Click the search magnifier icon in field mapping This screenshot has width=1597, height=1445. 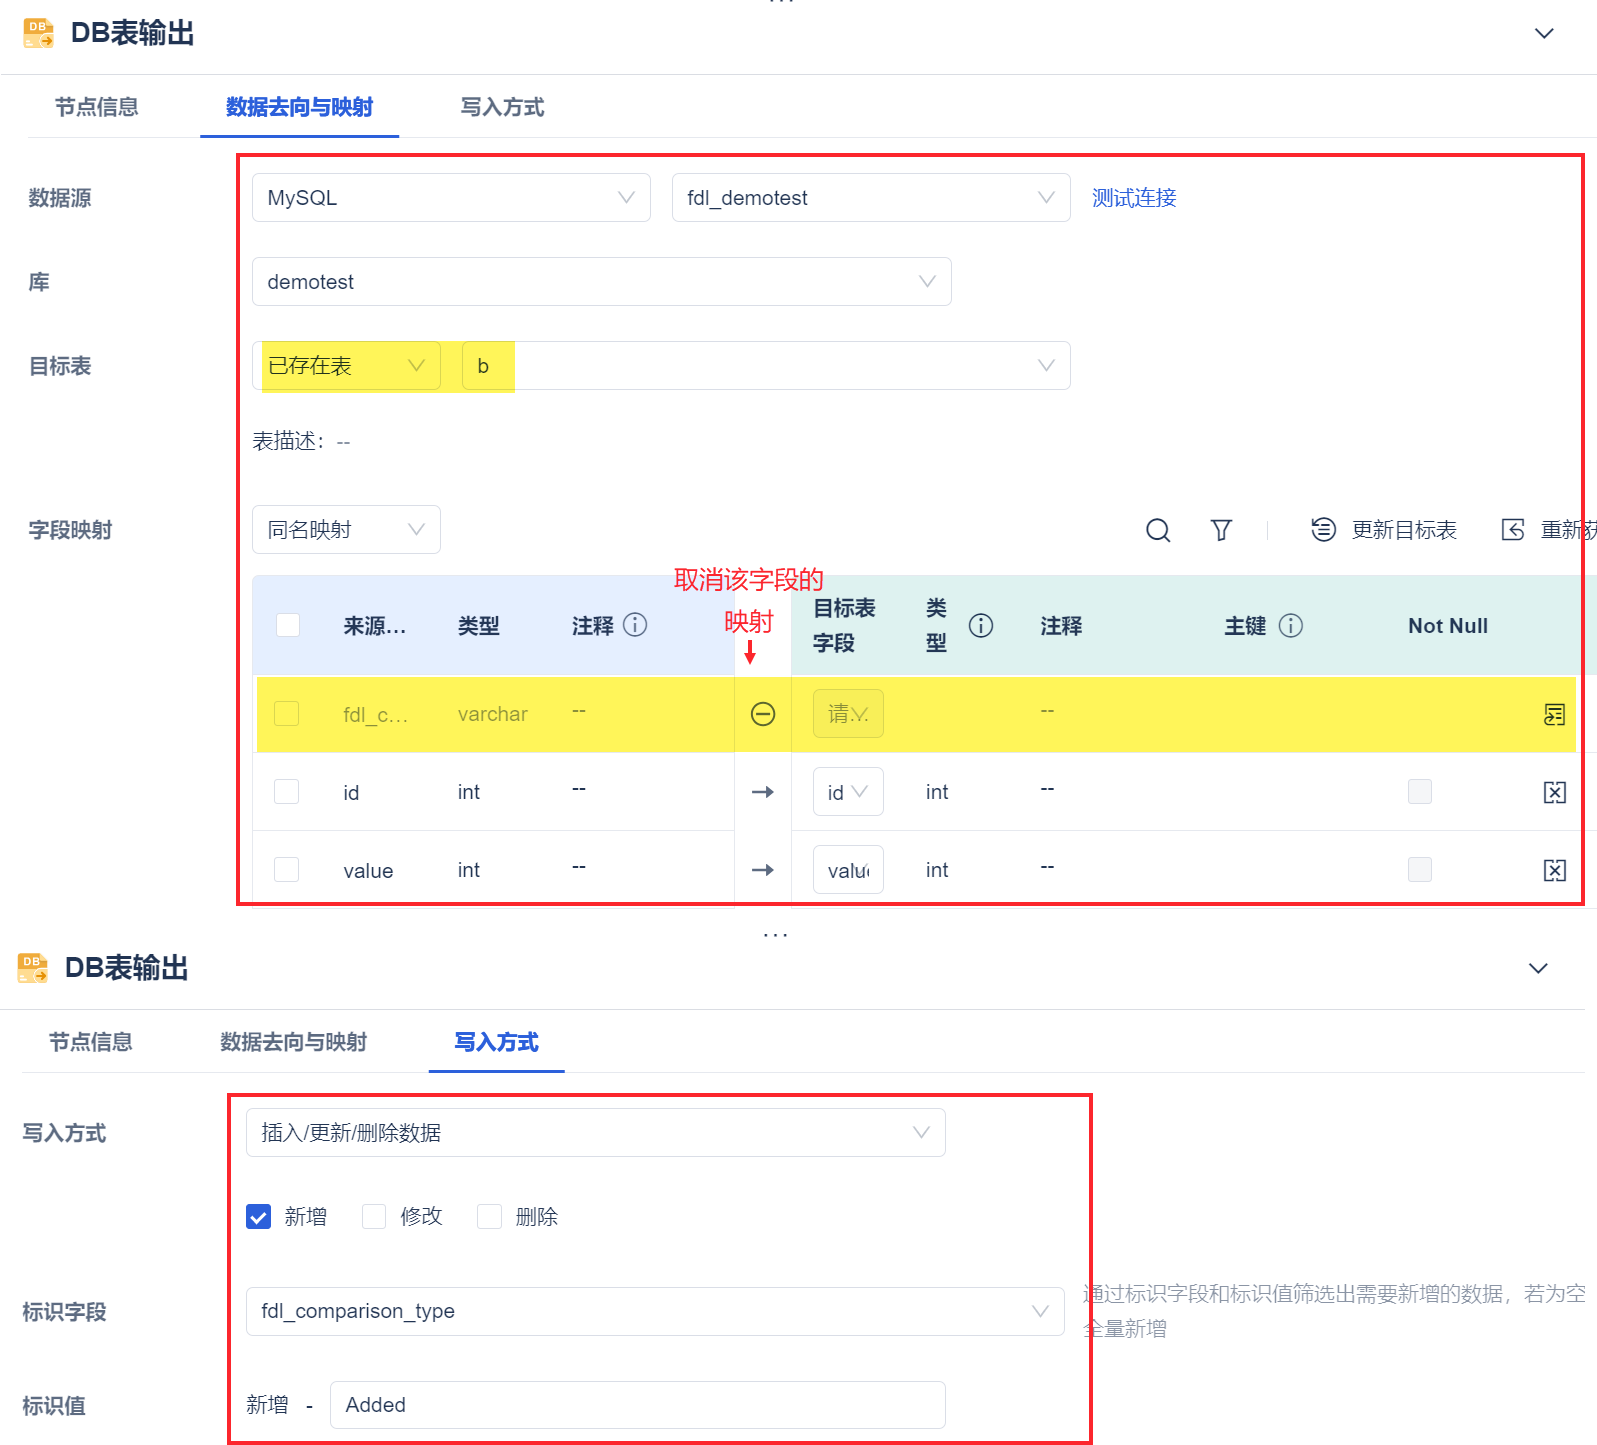(x=1158, y=530)
